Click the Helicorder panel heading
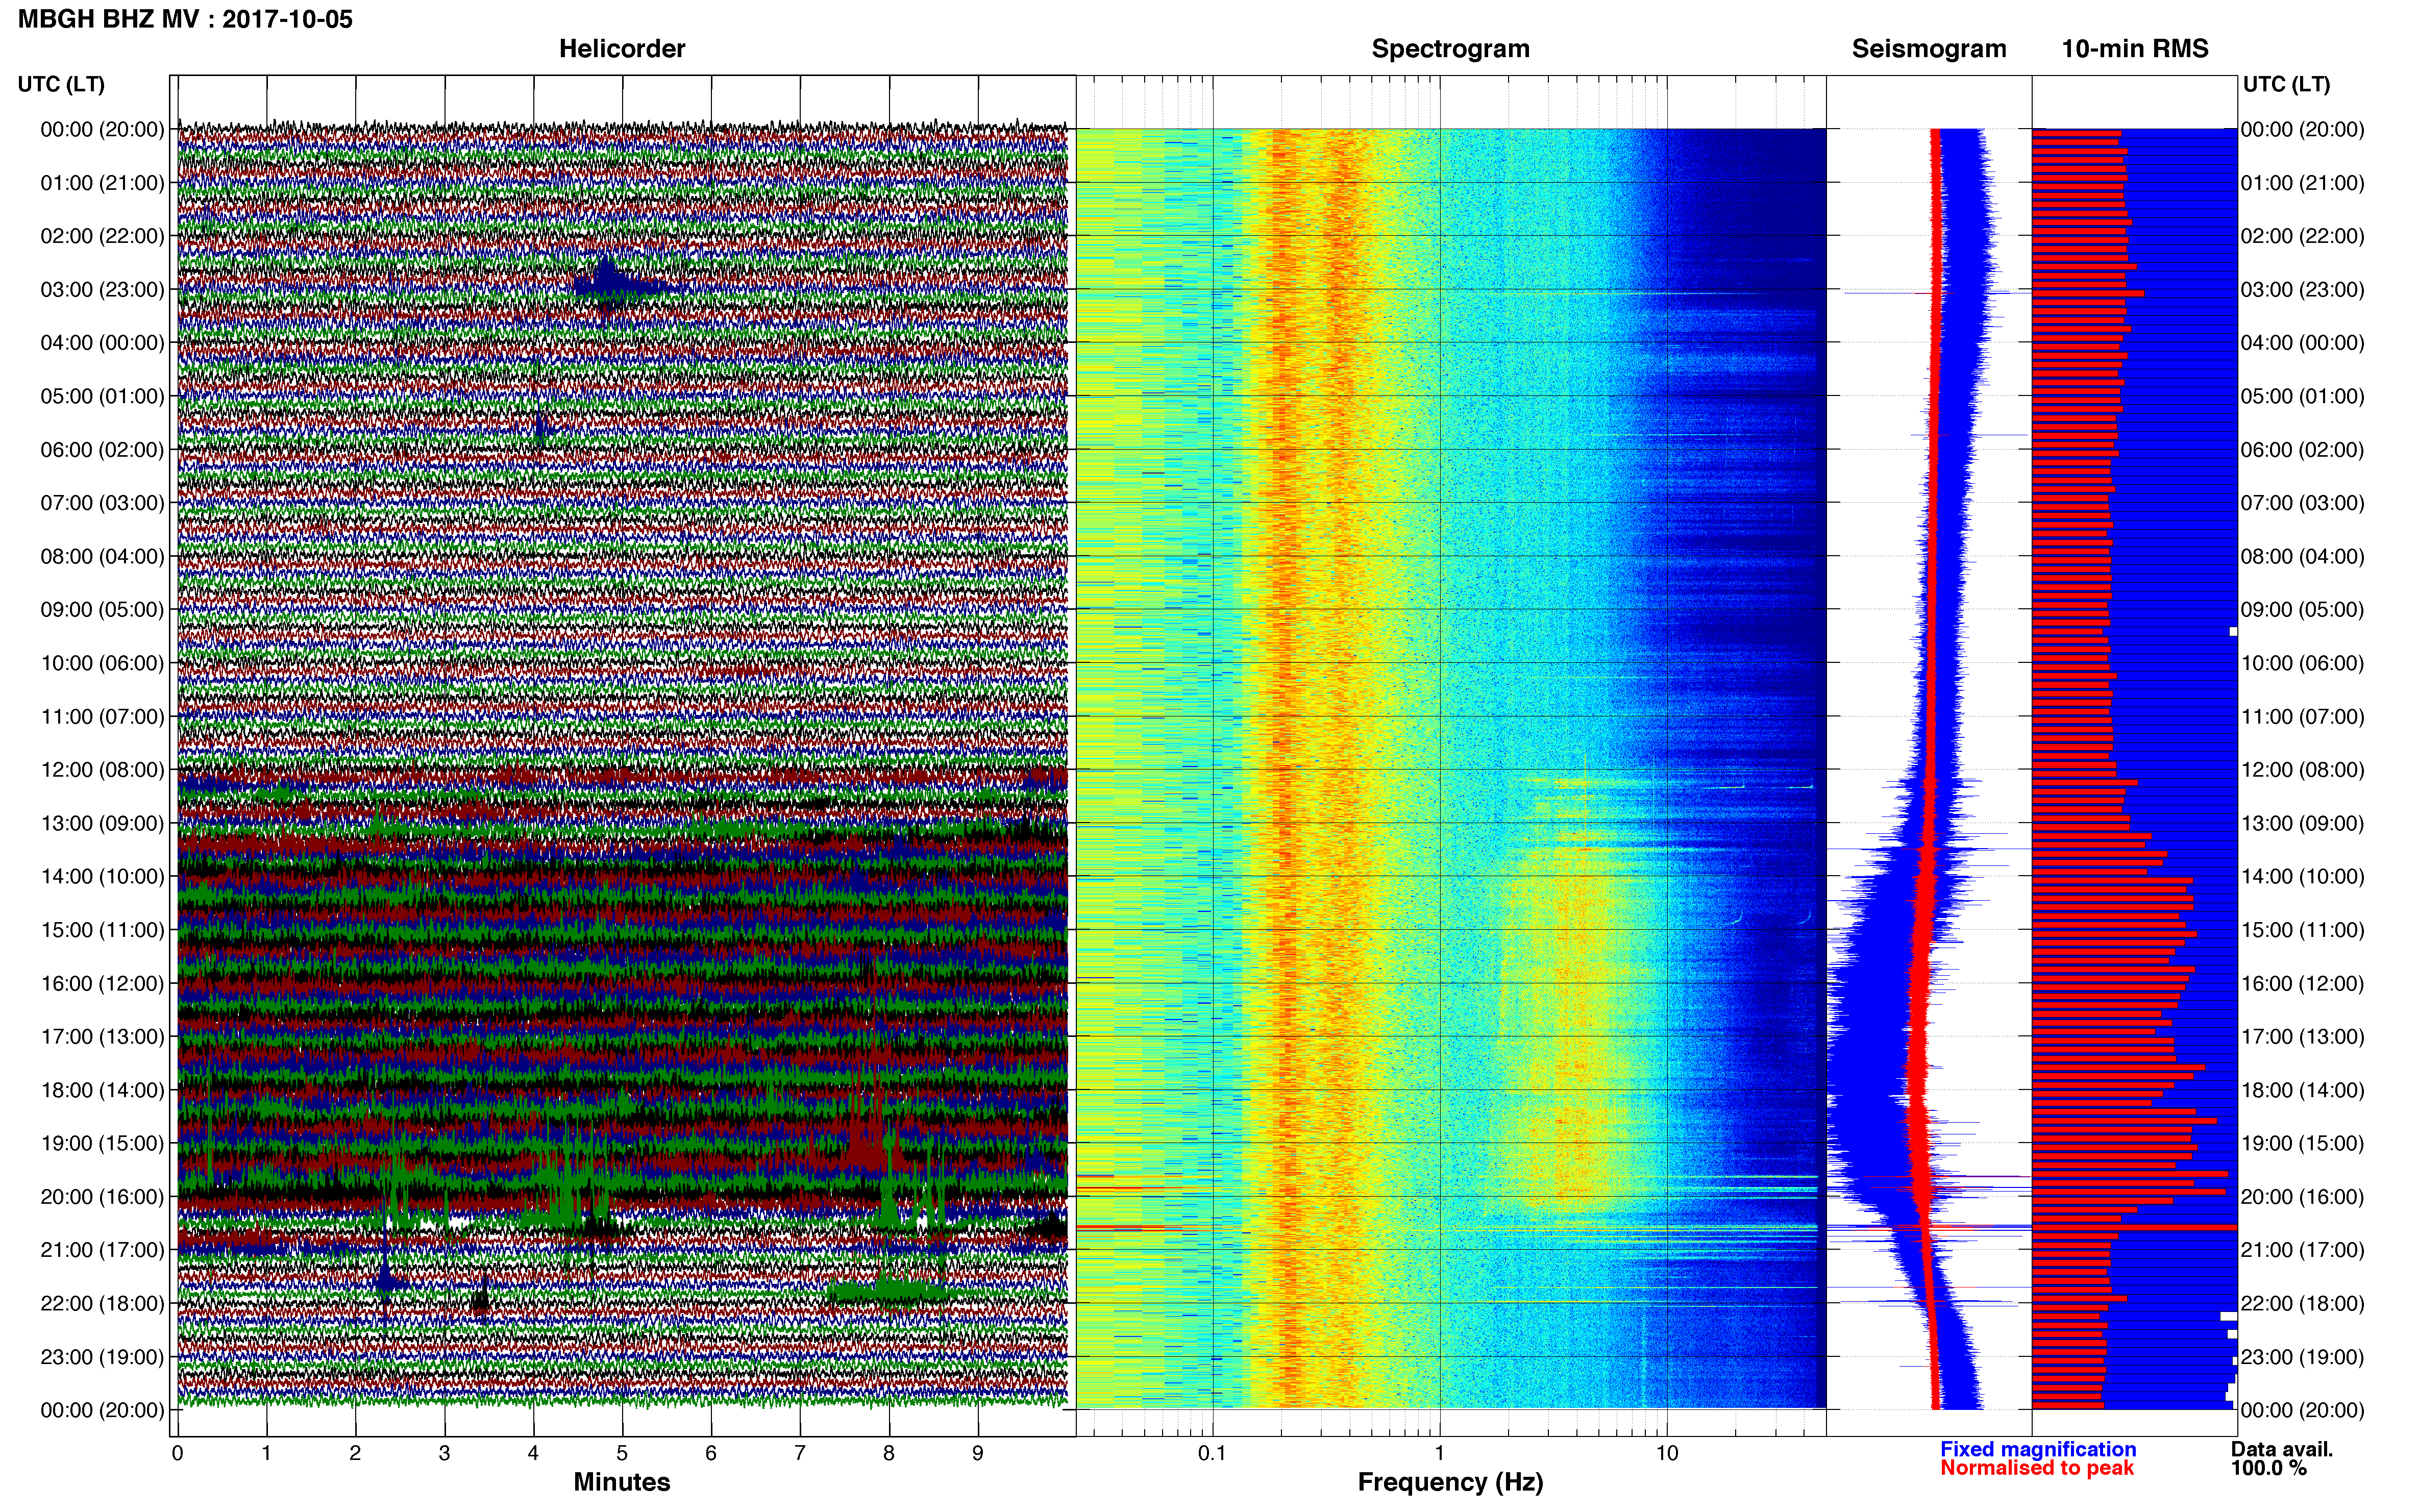Viewport: 2419px width, 1512px height. click(622, 49)
